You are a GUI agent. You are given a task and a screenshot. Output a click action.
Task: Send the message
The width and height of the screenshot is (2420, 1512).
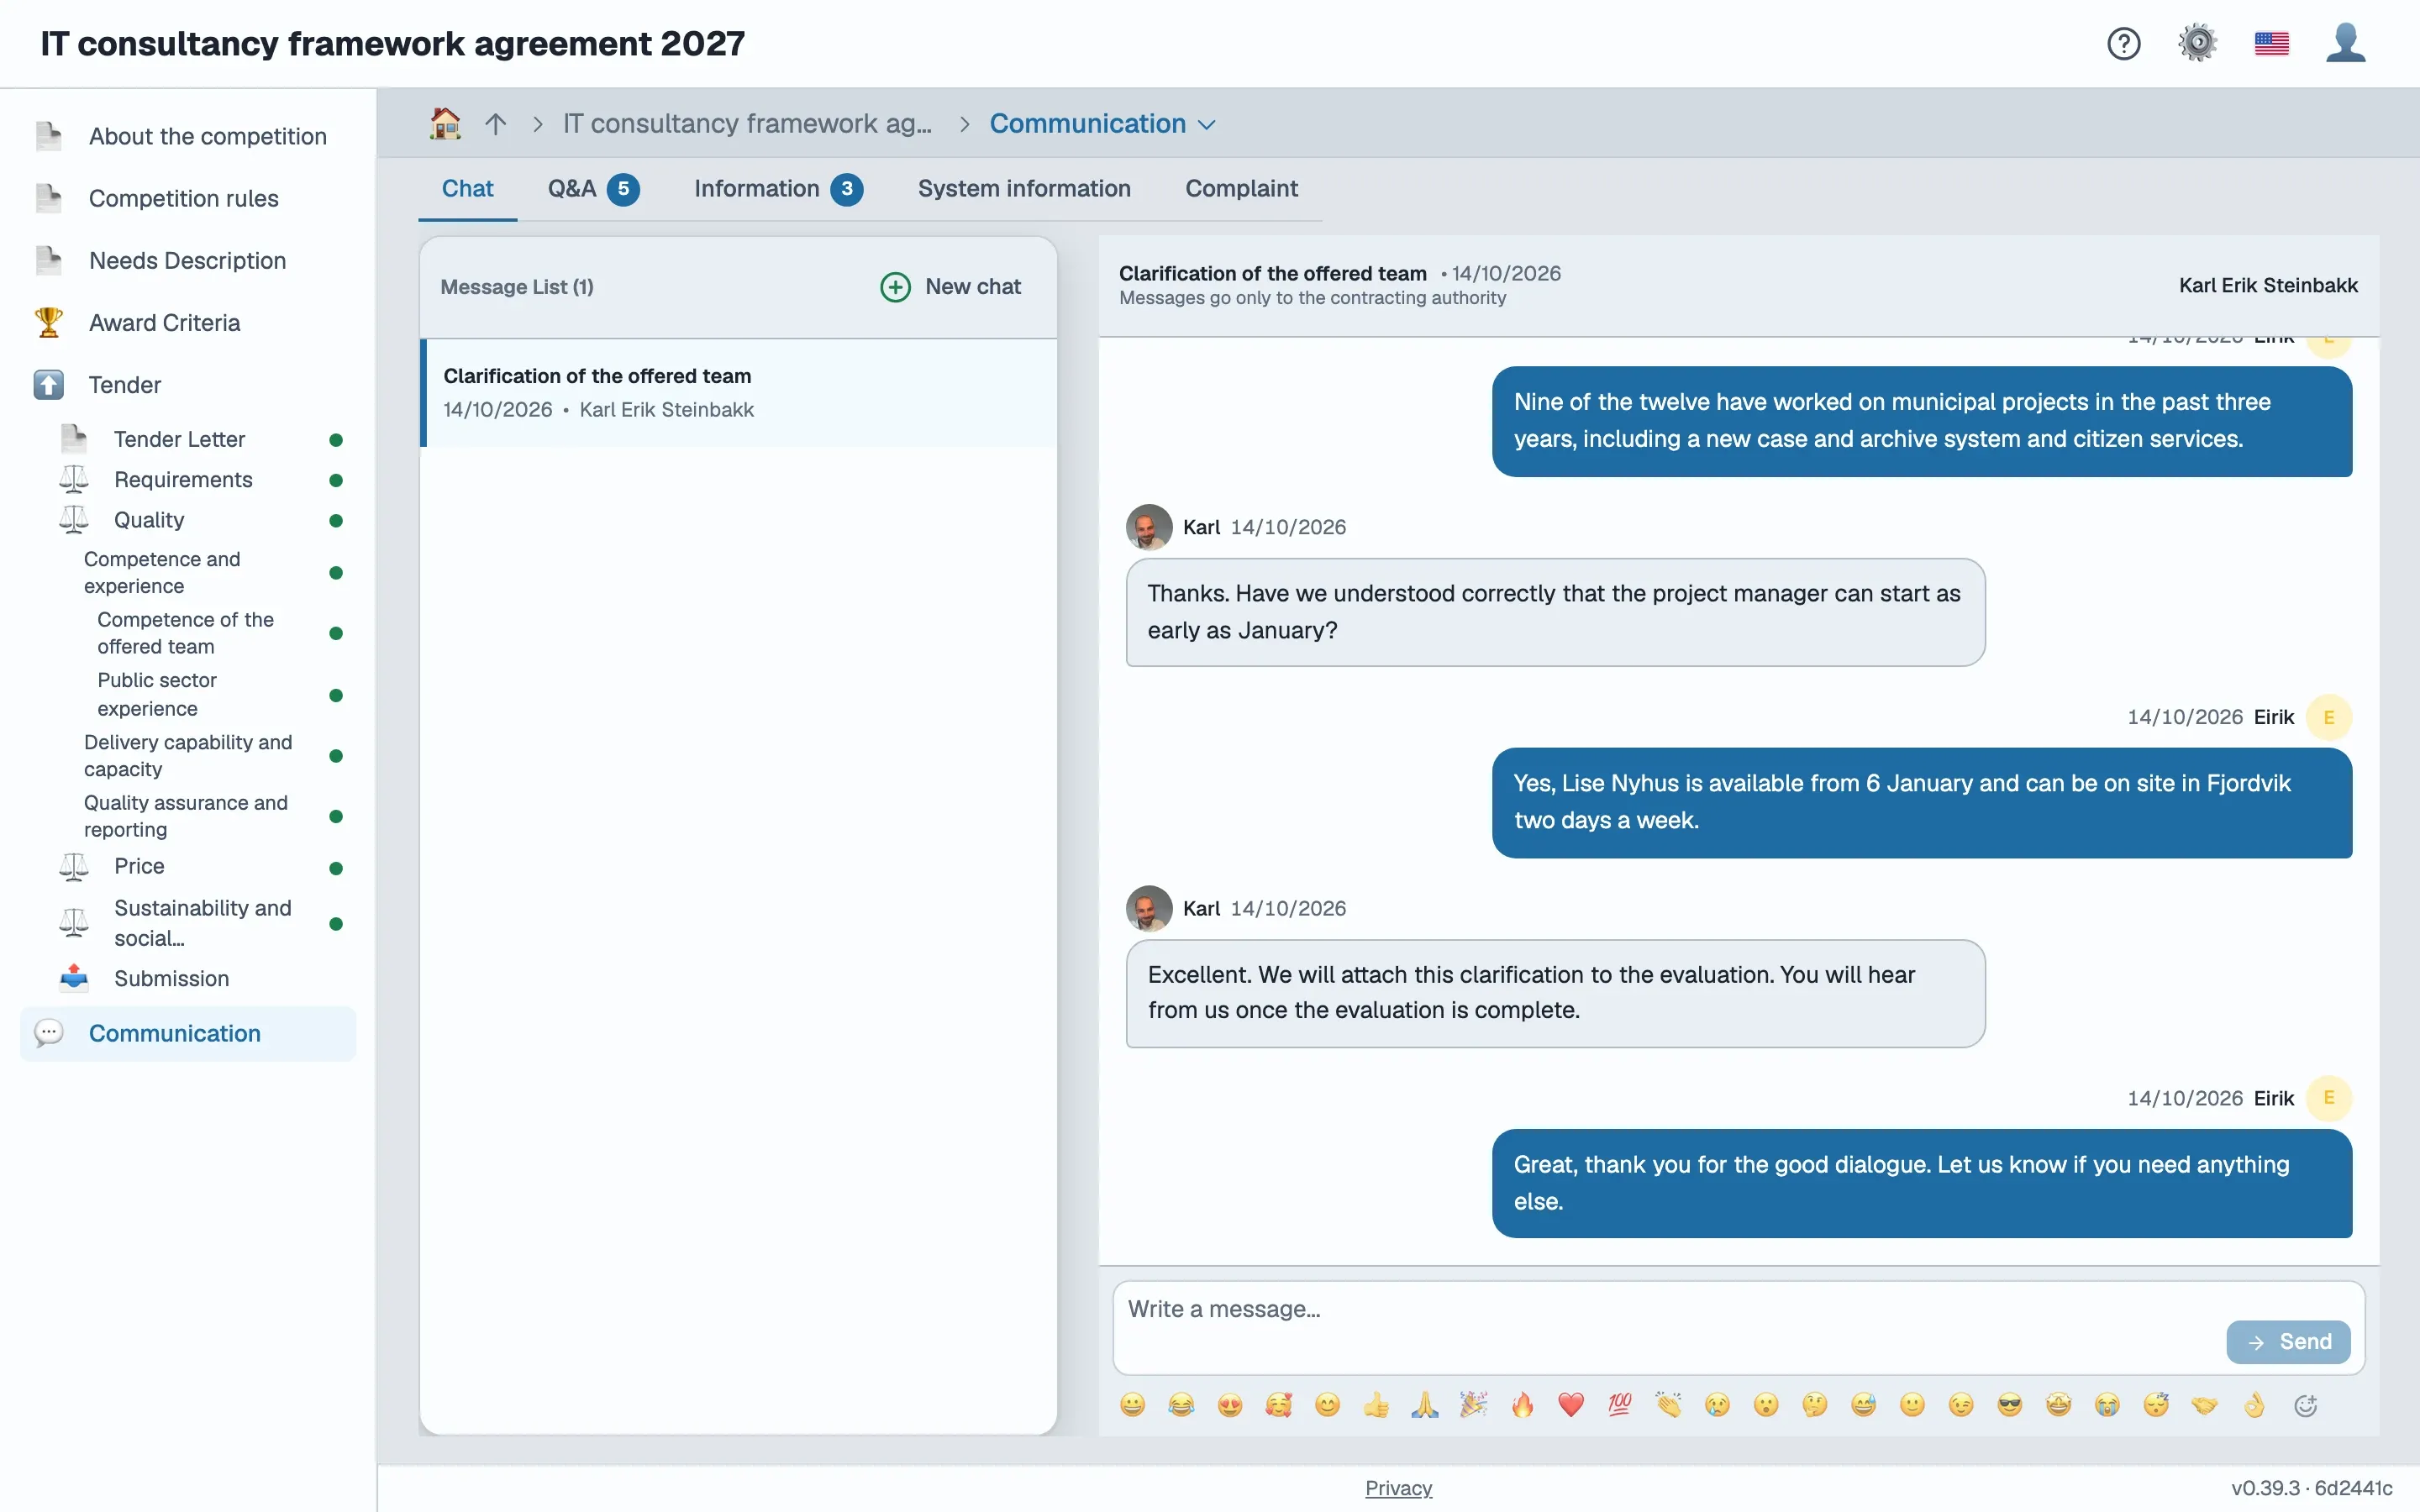pos(2288,1342)
